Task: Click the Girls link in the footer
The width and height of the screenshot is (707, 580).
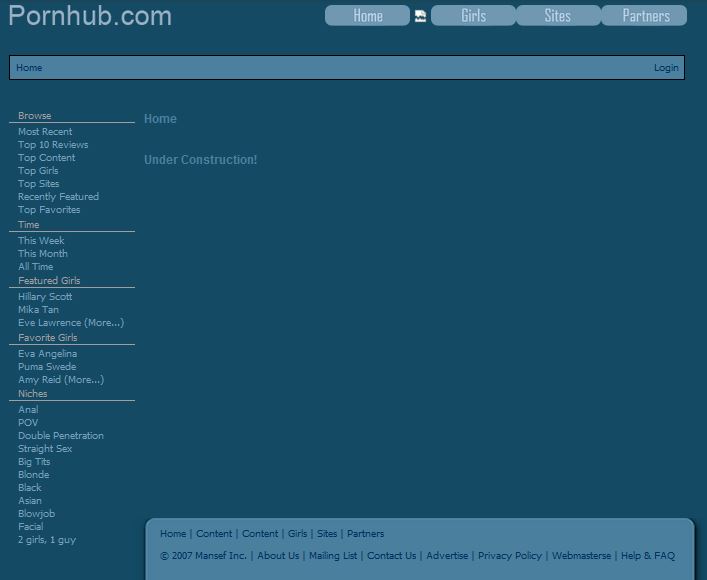Action: tap(298, 534)
